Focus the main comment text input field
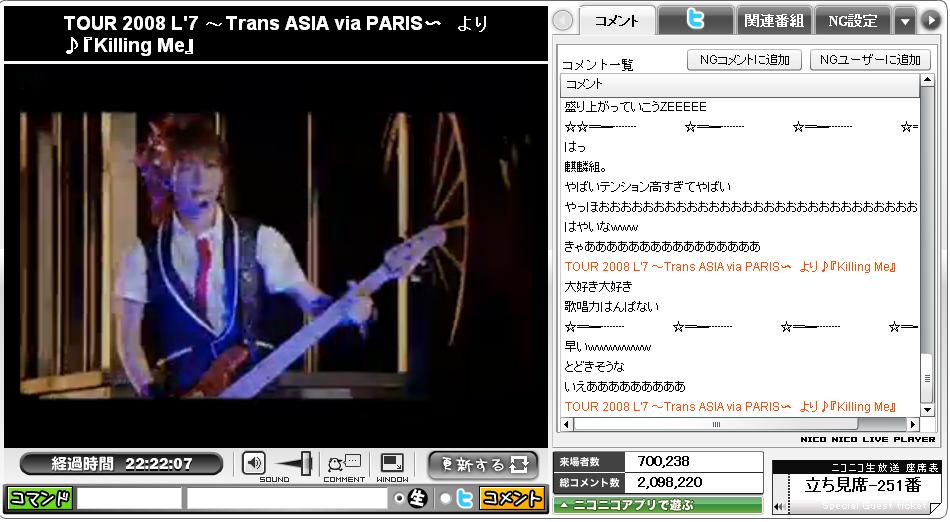Screen dimensions: 950x522 (287, 498)
